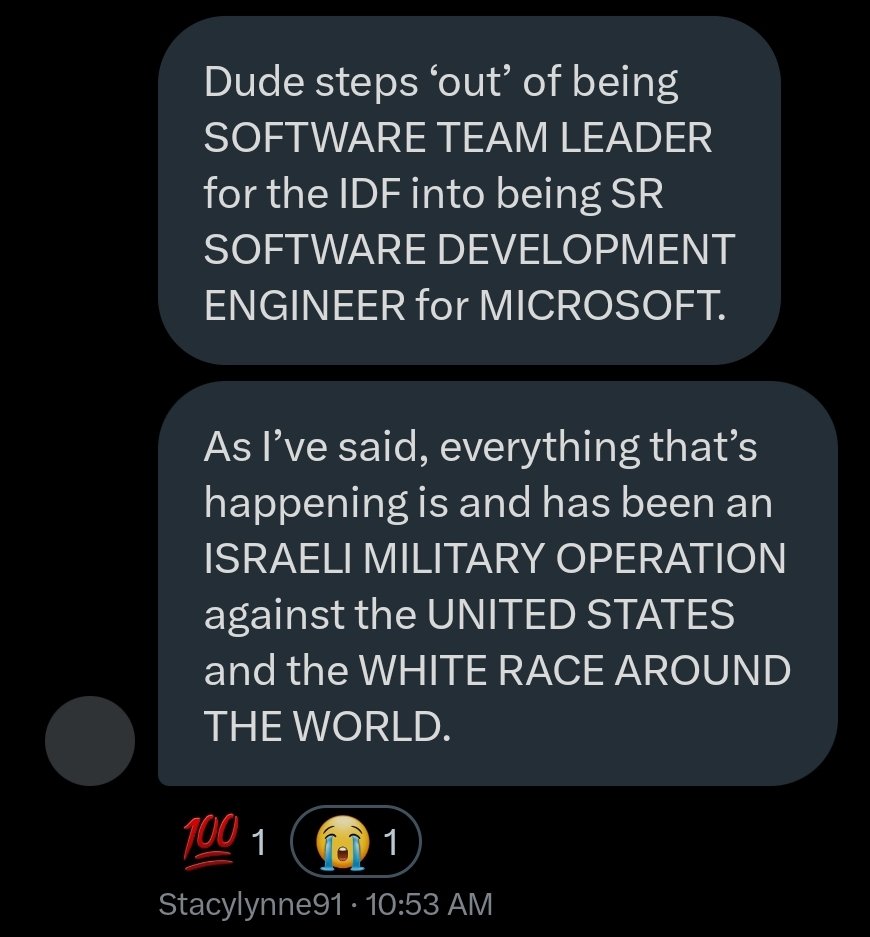The height and width of the screenshot is (937, 870).
Task: Click the 10:53 AM timestamp
Action: tap(430, 905)
